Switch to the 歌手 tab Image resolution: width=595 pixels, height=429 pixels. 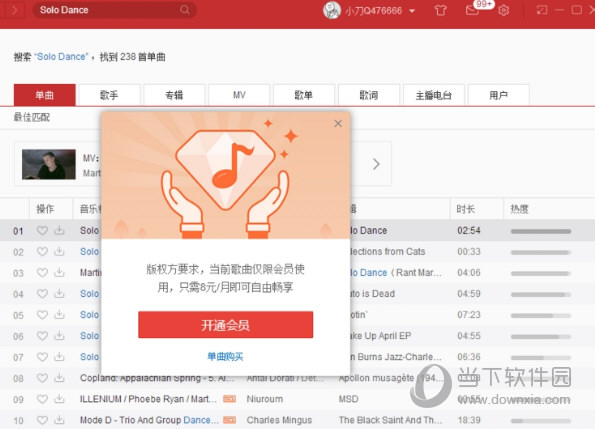coord(109,95)
